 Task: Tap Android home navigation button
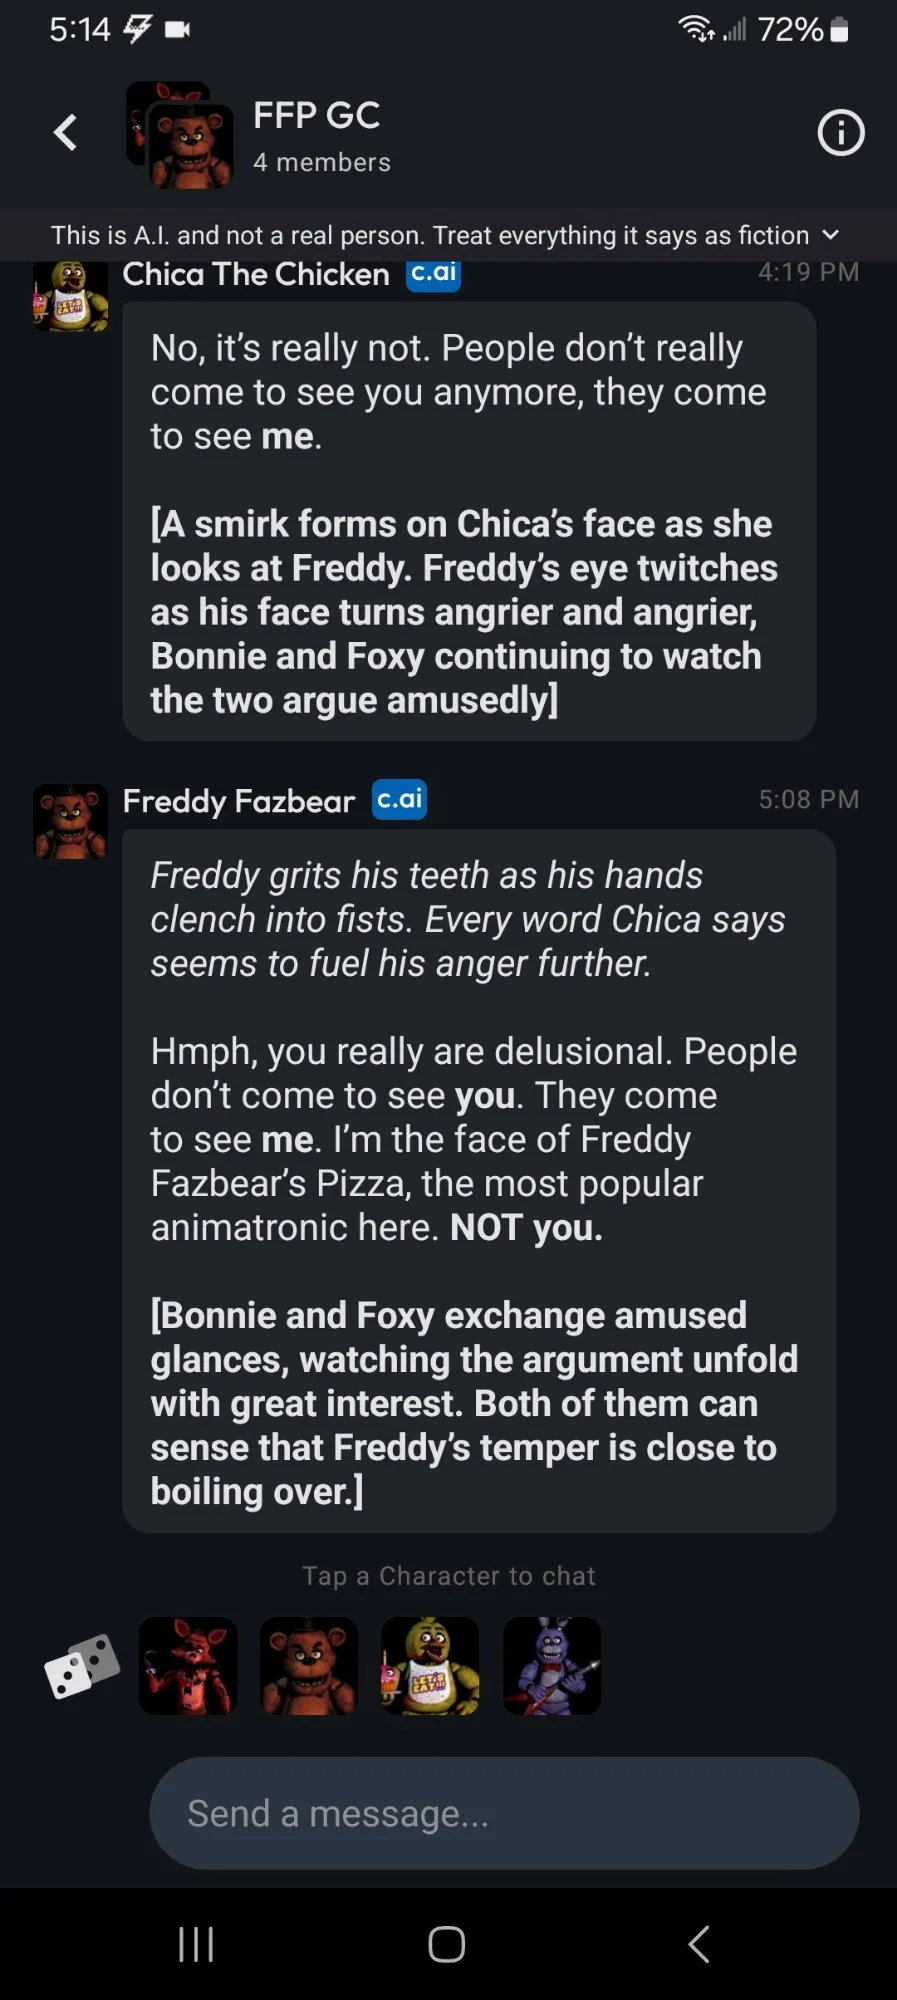click(x=447, y=1944)
